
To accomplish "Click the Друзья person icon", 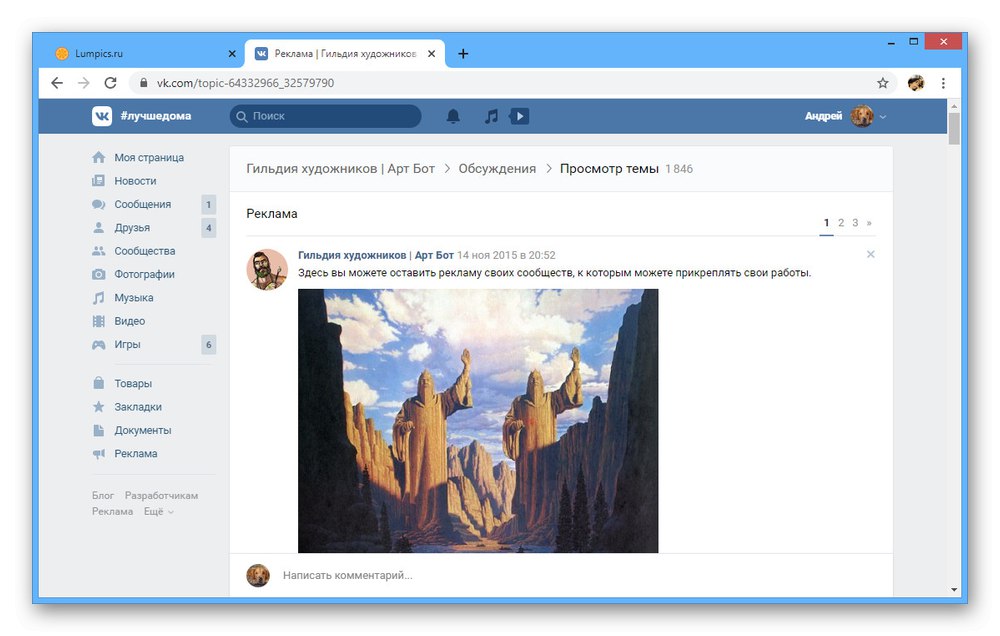I will [98, 228].
